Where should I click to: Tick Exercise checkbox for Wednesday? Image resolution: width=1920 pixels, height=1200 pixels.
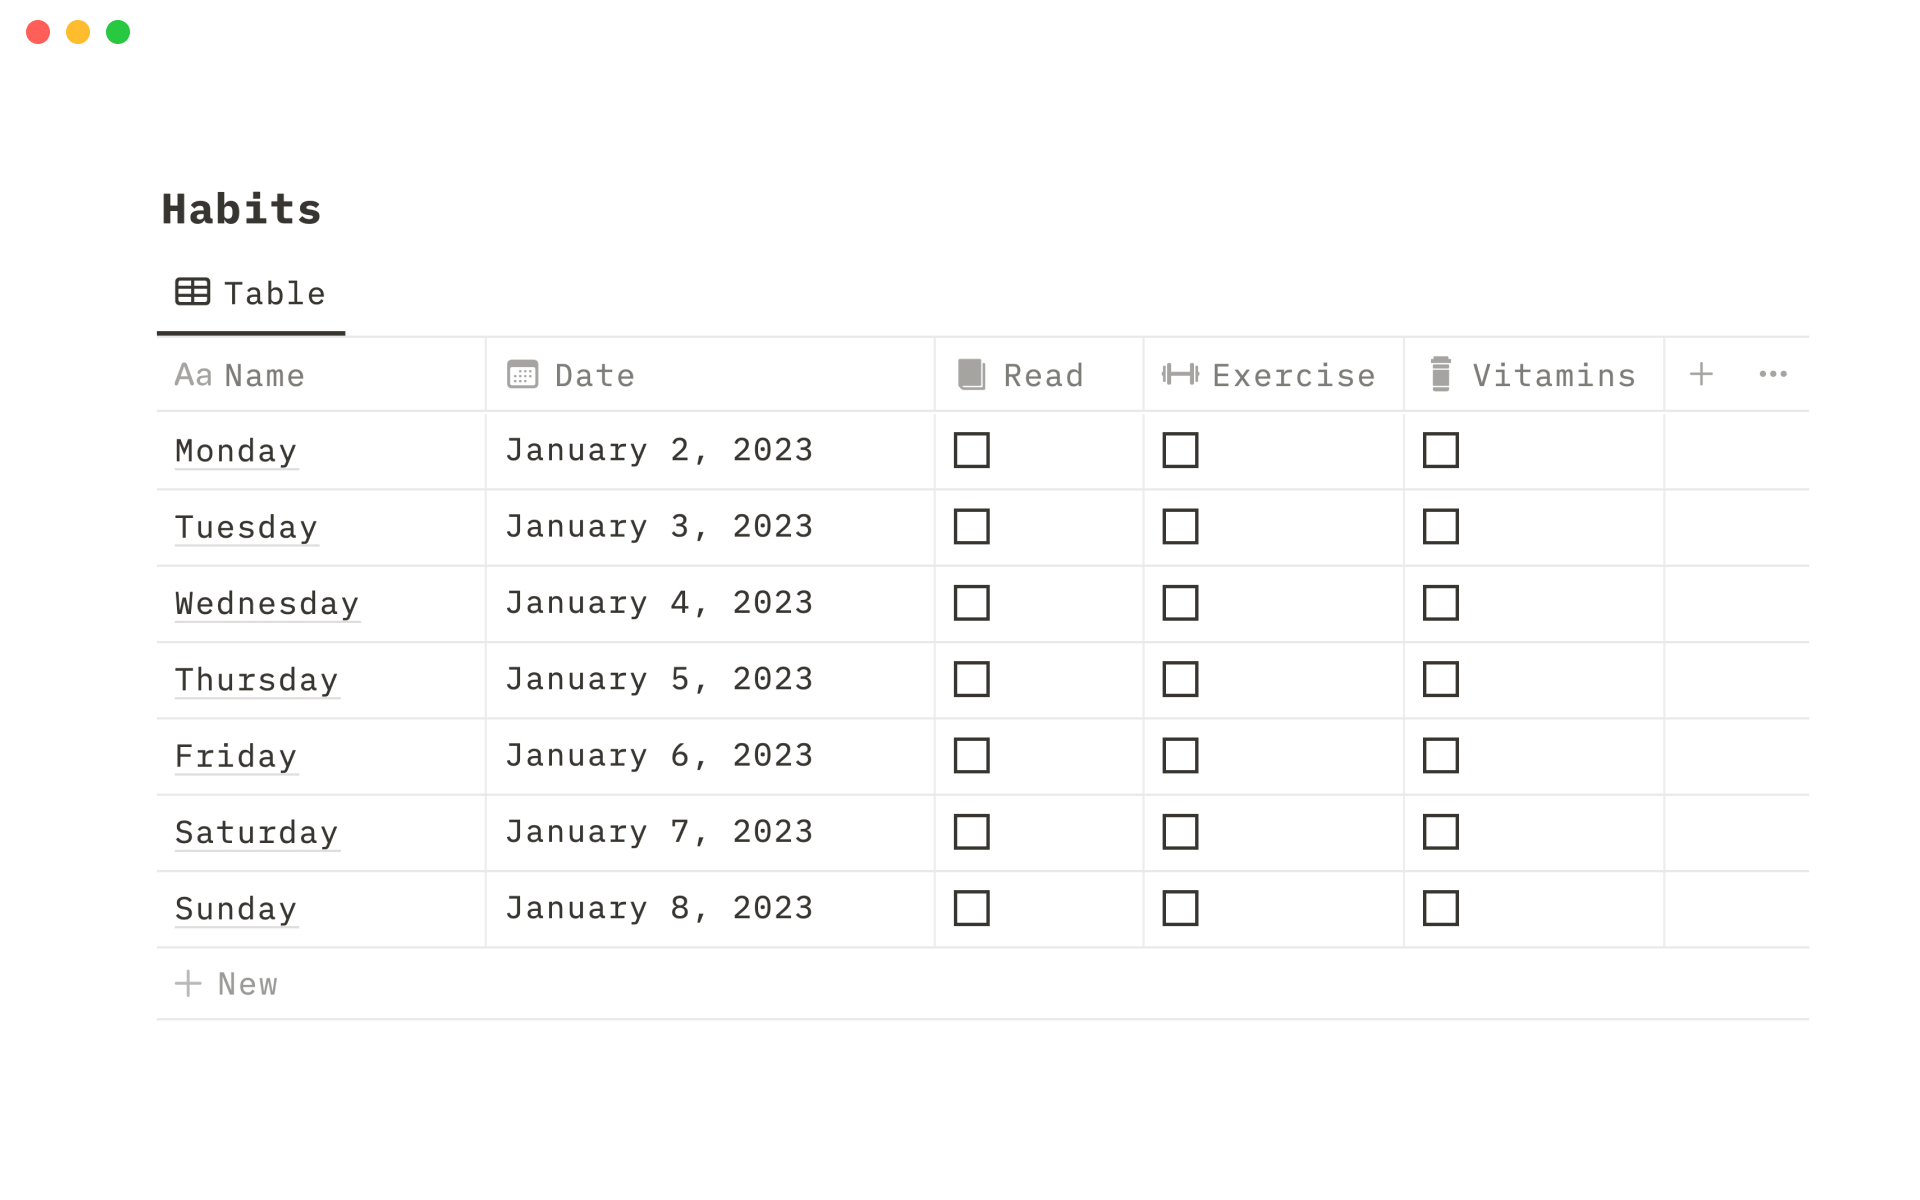tap(1180, 603)
